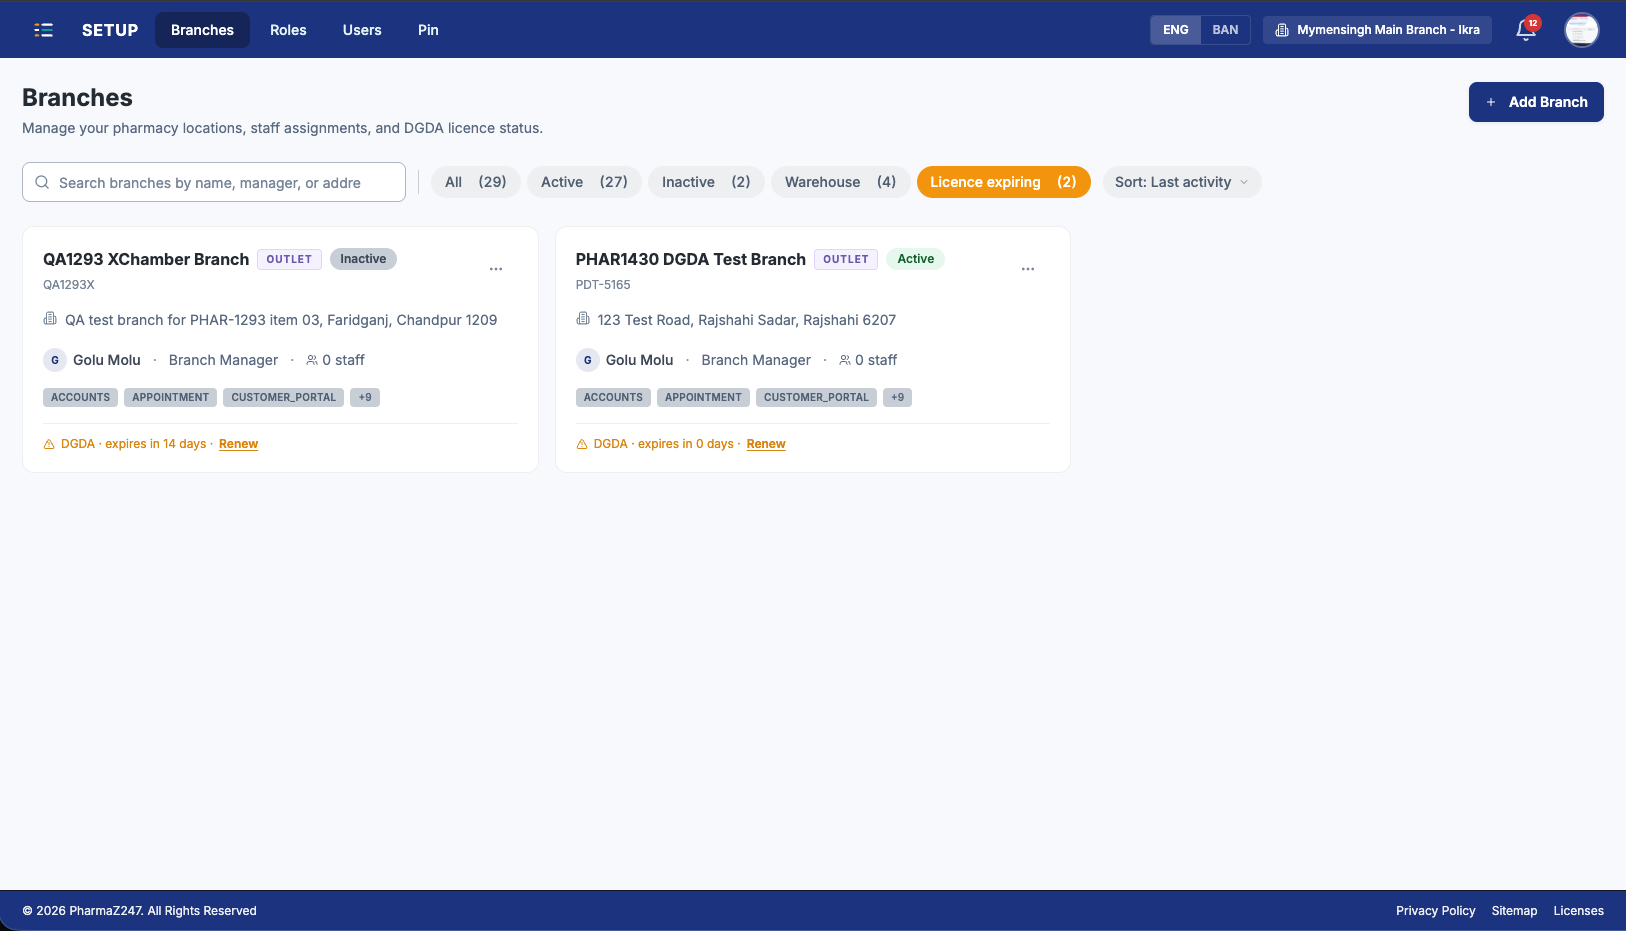Click the warning icon on PHAR1430 DGDA notice
The width and height of the screenshot is (1626, 931).
pos(582,444)
